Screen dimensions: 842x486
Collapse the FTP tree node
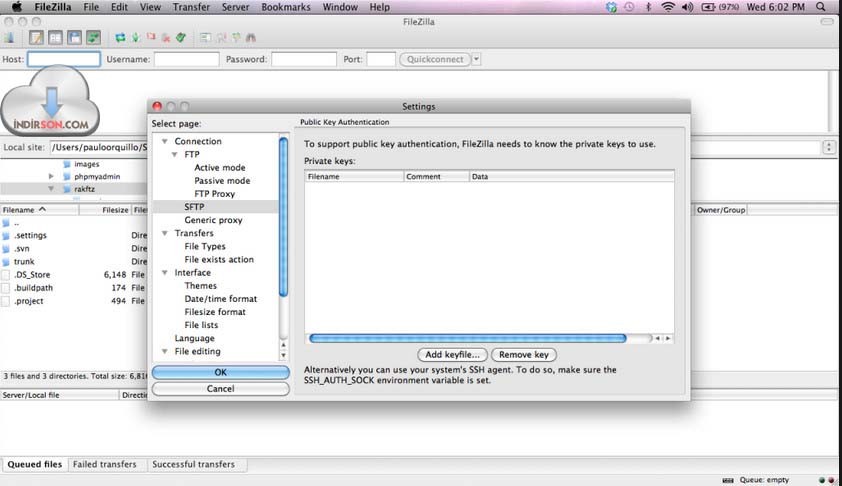coord(174,154)
